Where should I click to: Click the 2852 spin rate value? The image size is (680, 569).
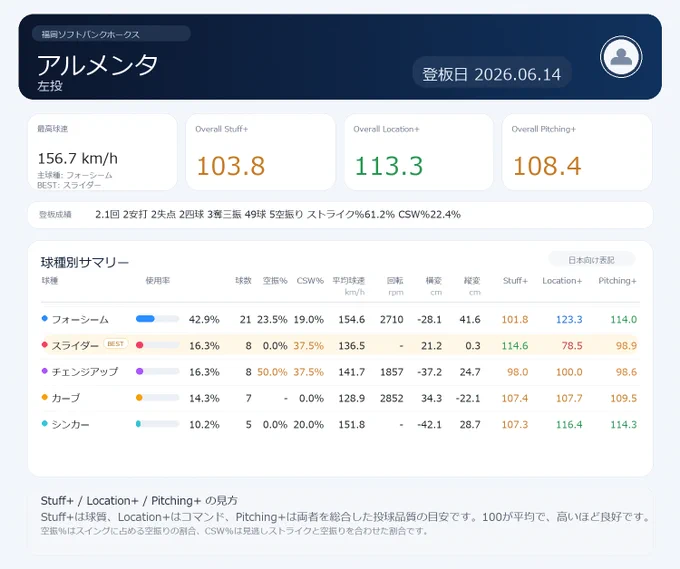[x=392, y=398]
